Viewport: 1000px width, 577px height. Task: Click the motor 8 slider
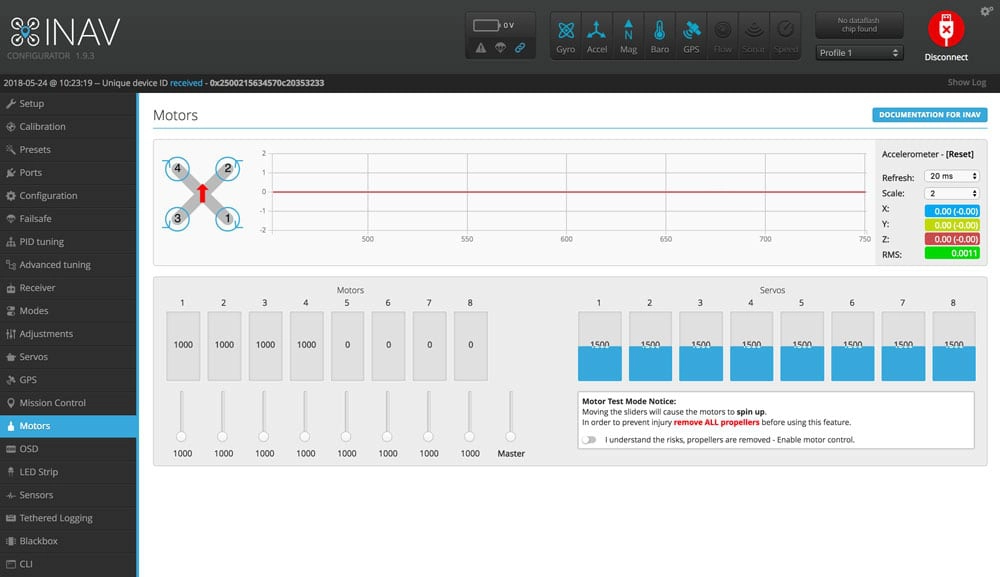[469, 416]
